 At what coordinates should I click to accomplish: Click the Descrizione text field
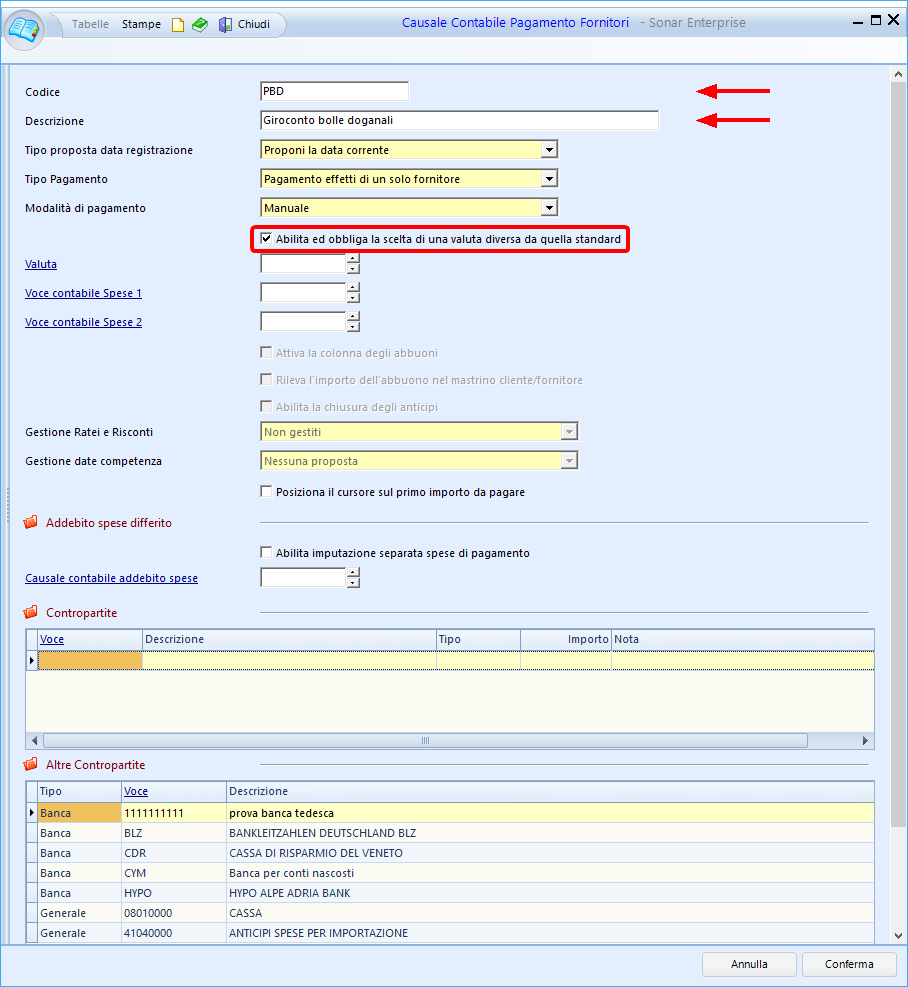458,121
